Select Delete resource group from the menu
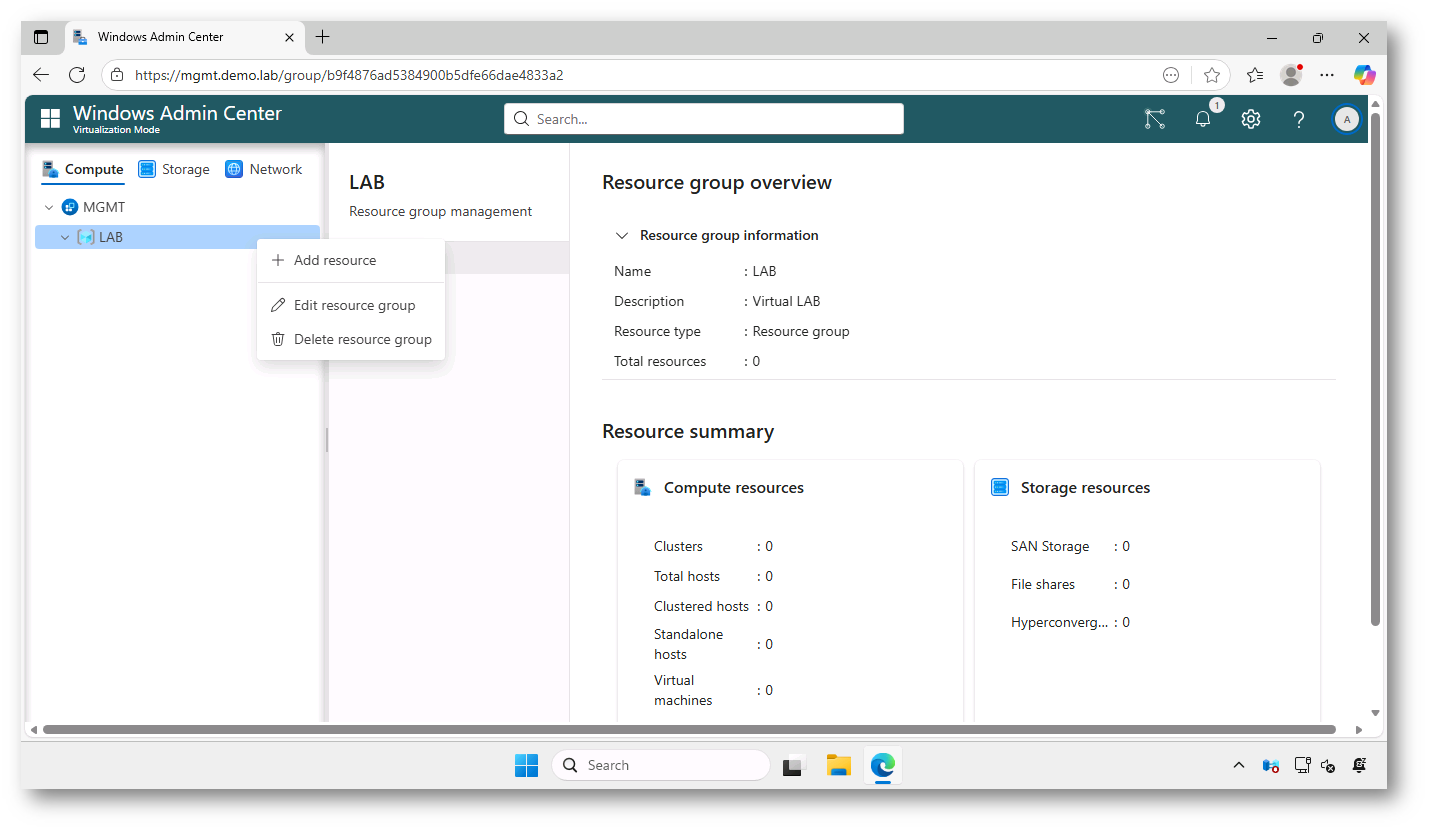This screenshot has width=1429, height=831. (364, 339)
